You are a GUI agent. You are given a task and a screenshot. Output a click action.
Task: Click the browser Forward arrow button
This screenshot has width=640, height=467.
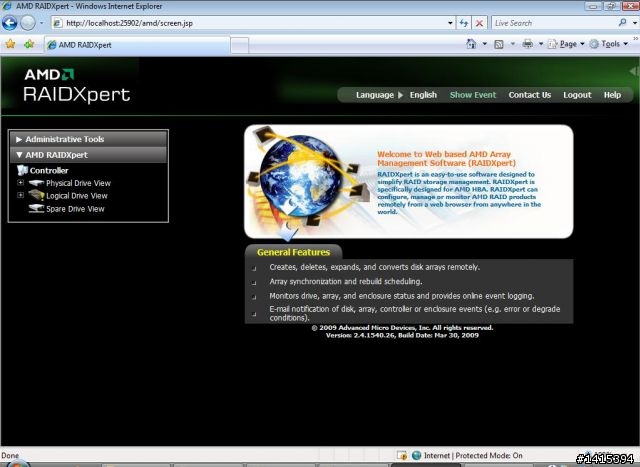[x=28, y=23]
